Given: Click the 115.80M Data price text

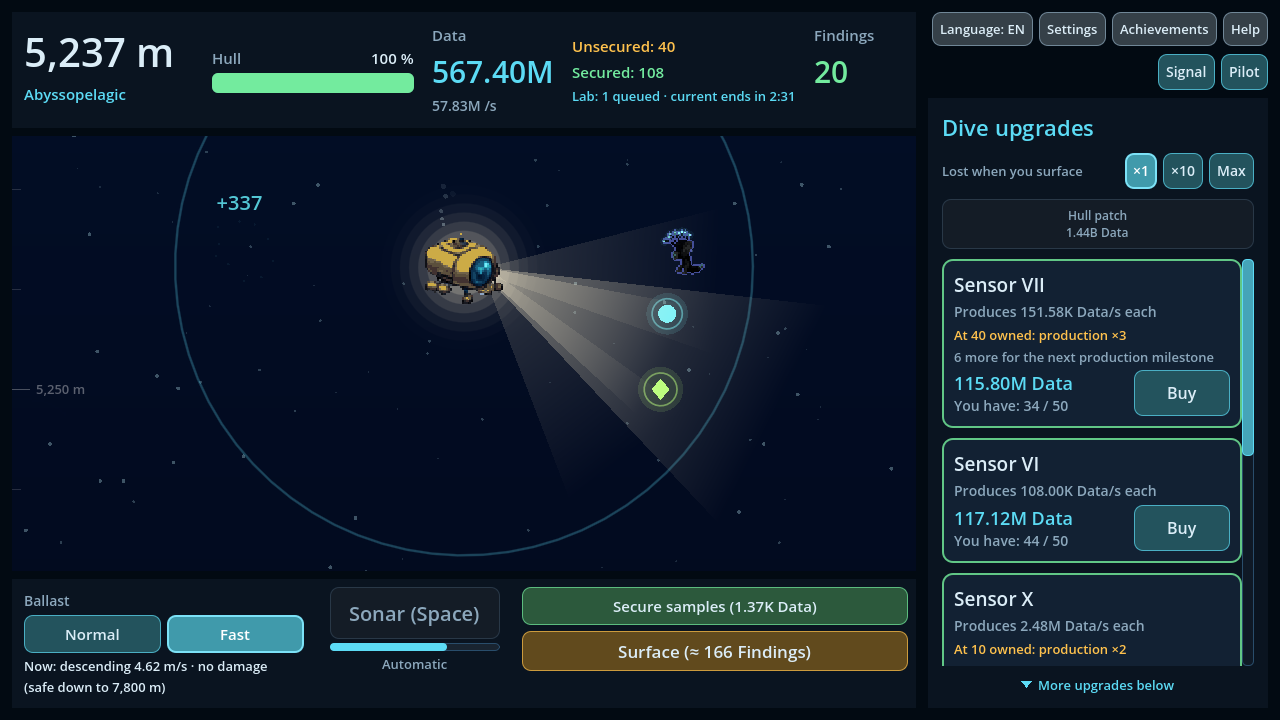Looking at the screenshot, I should 1013,383.
